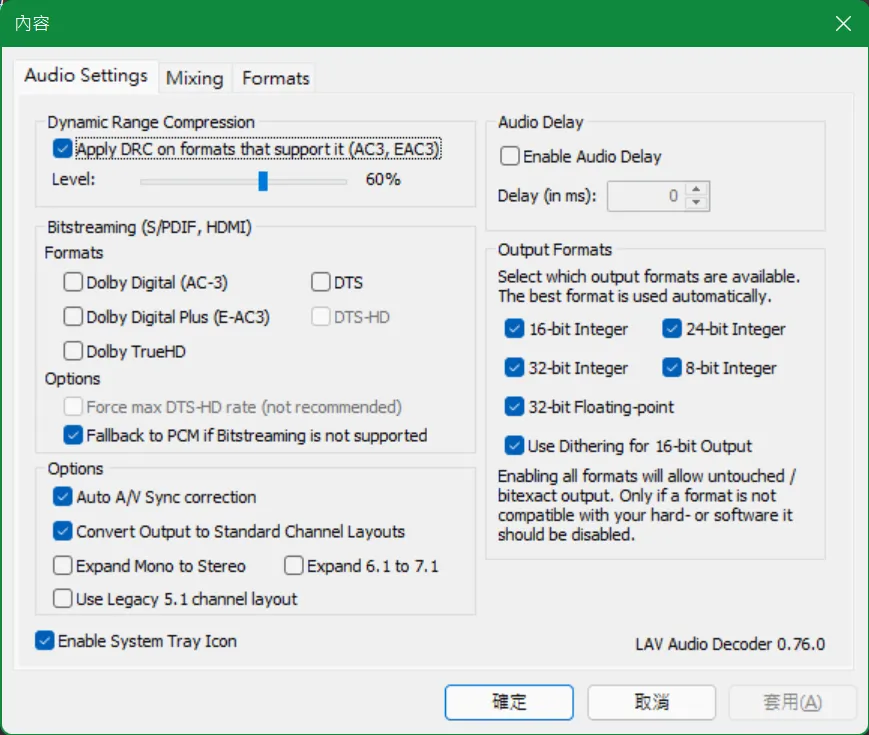Select the Audio Settings tab

[x=86, y=76]
